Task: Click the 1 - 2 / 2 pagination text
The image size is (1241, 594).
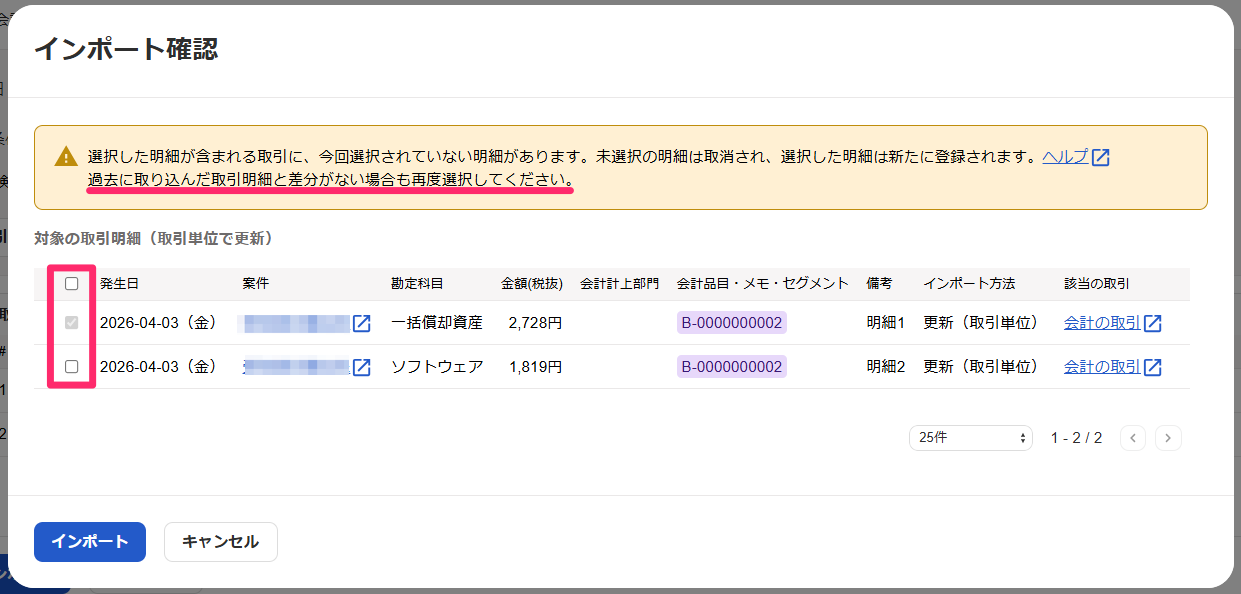Action: (1076, 438)
